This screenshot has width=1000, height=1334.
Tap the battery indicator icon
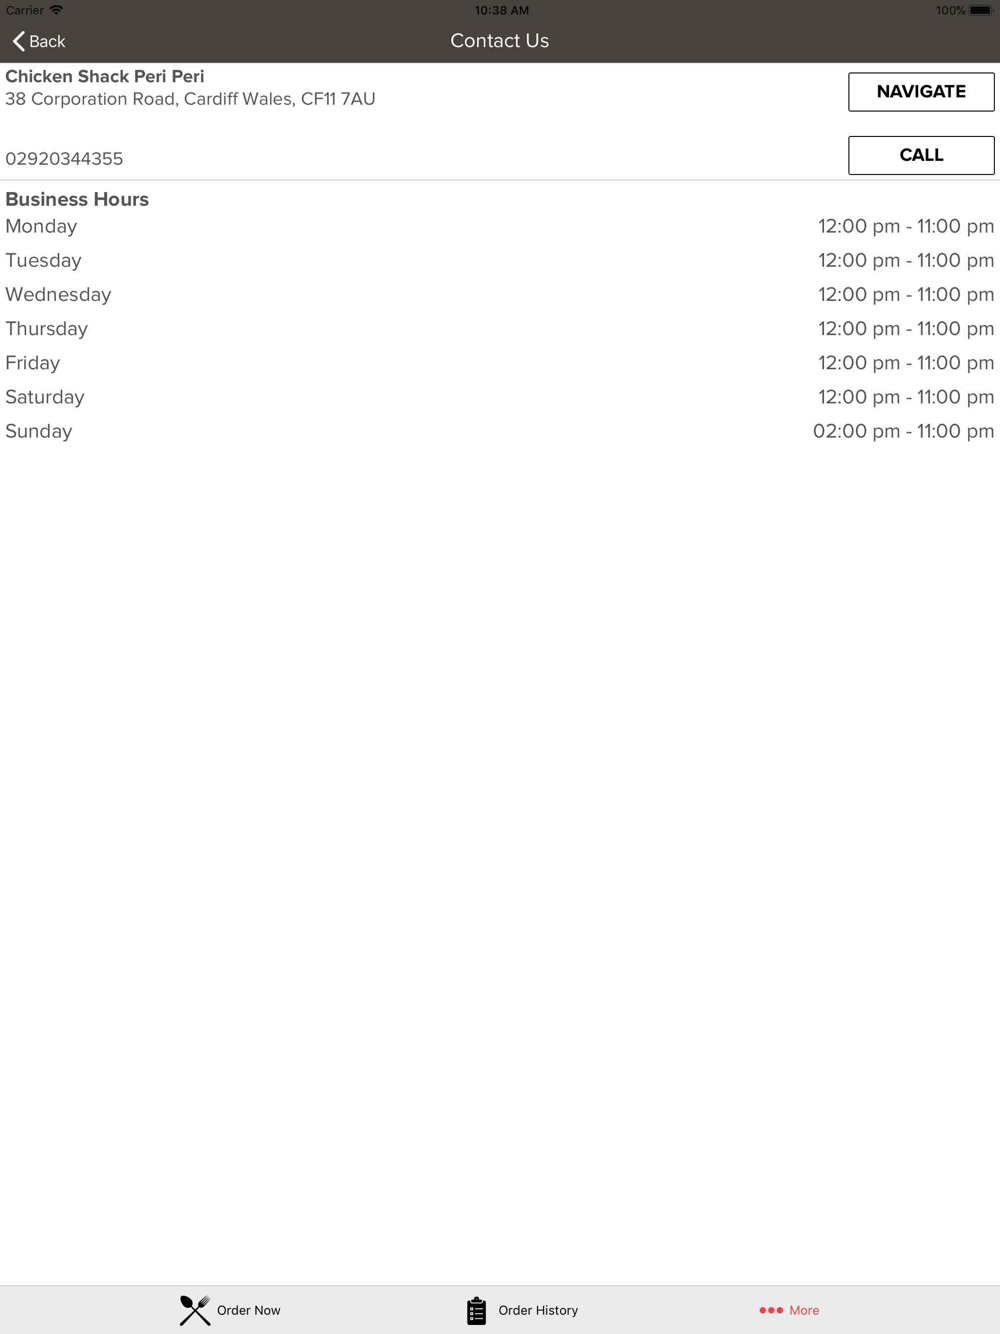click(981, 10)
